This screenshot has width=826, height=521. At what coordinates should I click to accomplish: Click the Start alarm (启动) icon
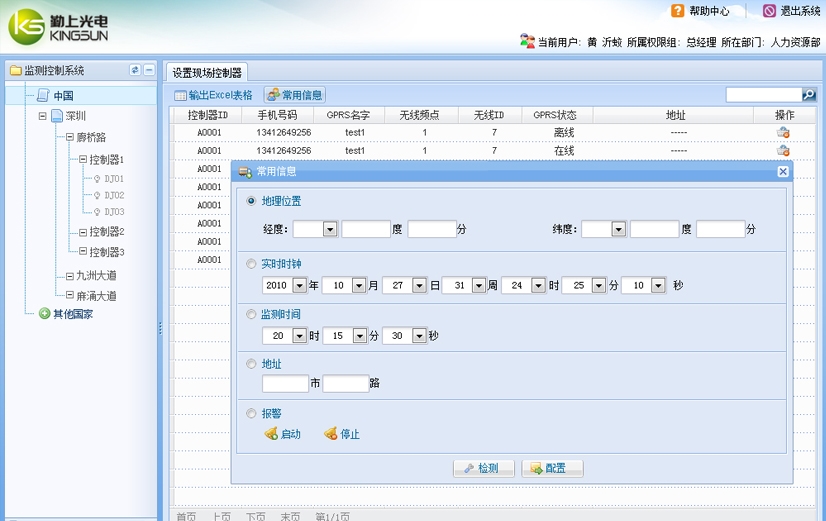[x=271, y=434]
